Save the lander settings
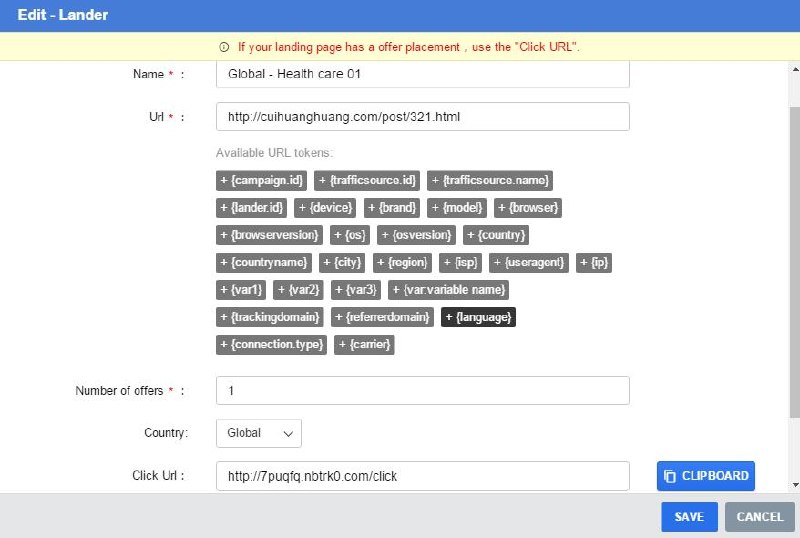Image resolution: width=800 pixels, height=538 pixels. point(688,517)
